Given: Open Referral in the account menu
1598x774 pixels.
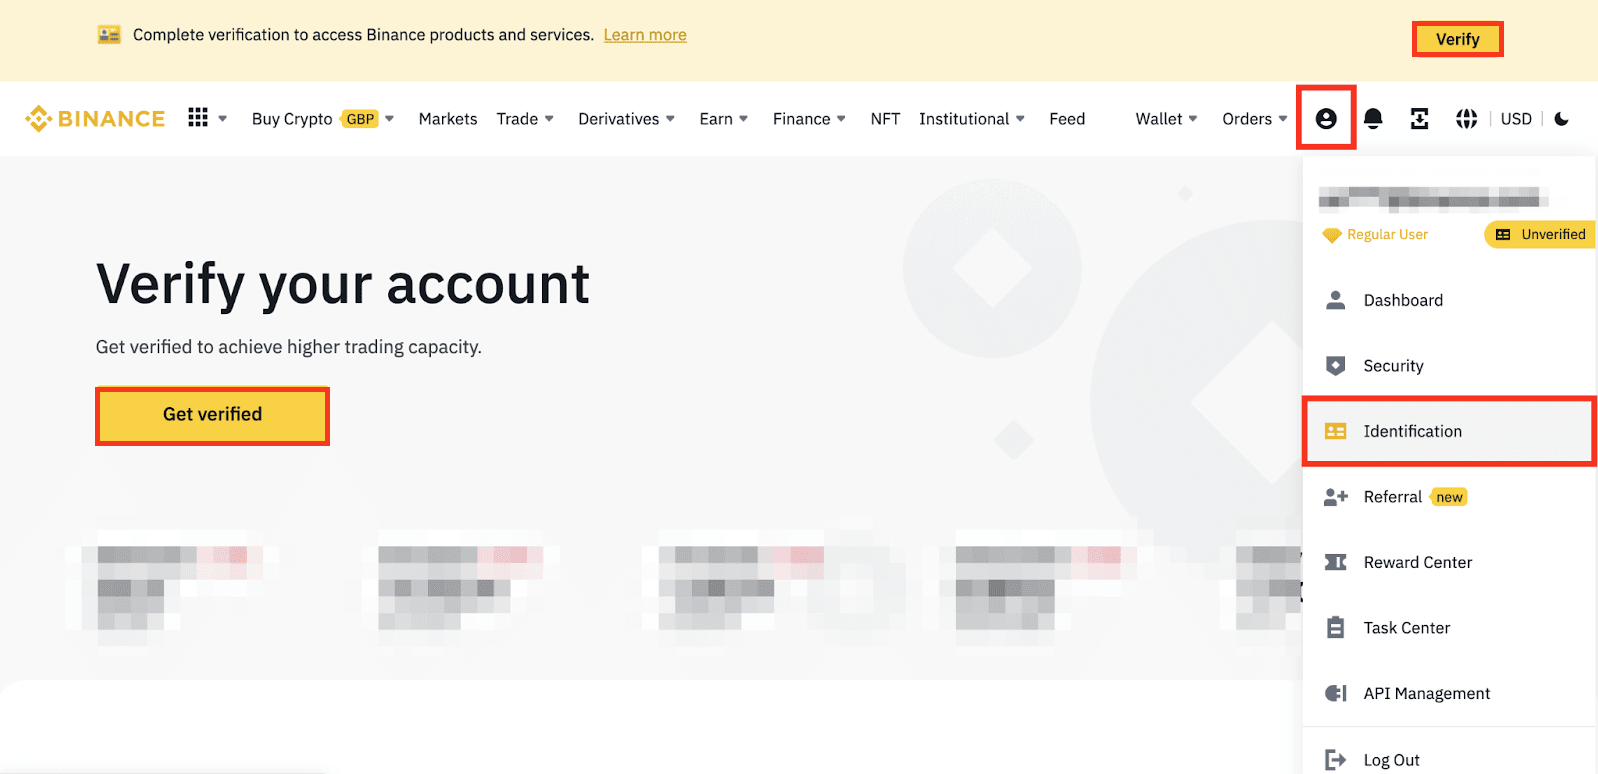Looking at the screenshot, I should [1449, 497].
